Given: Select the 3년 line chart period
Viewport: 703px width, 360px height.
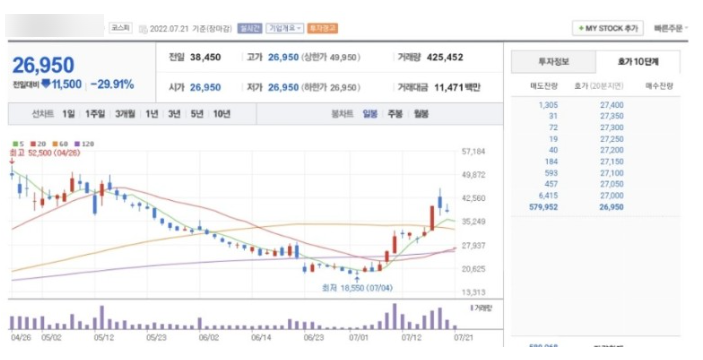Looking at the screenshot, I should coord(174,114).
